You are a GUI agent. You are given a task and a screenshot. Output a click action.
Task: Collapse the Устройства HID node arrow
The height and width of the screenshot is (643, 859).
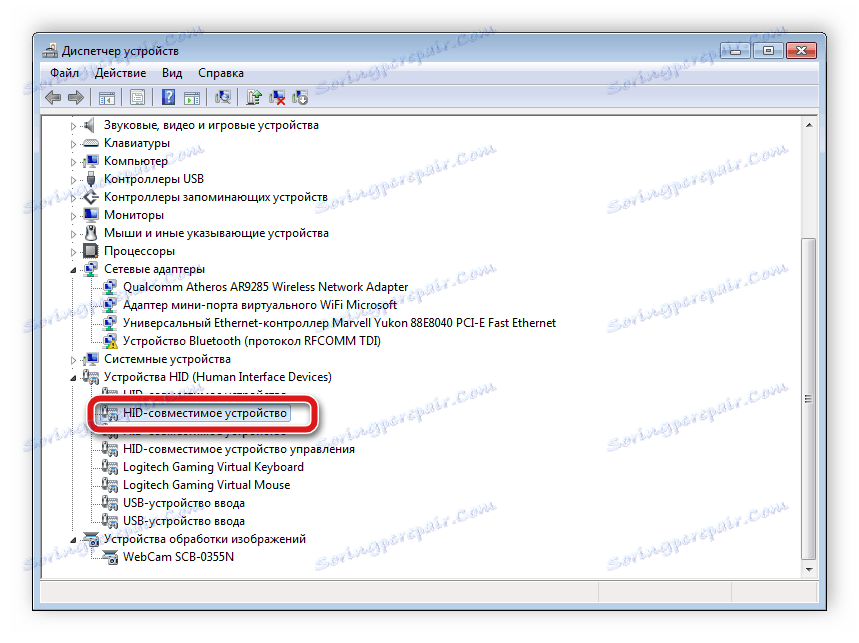(x=73, y=378)
